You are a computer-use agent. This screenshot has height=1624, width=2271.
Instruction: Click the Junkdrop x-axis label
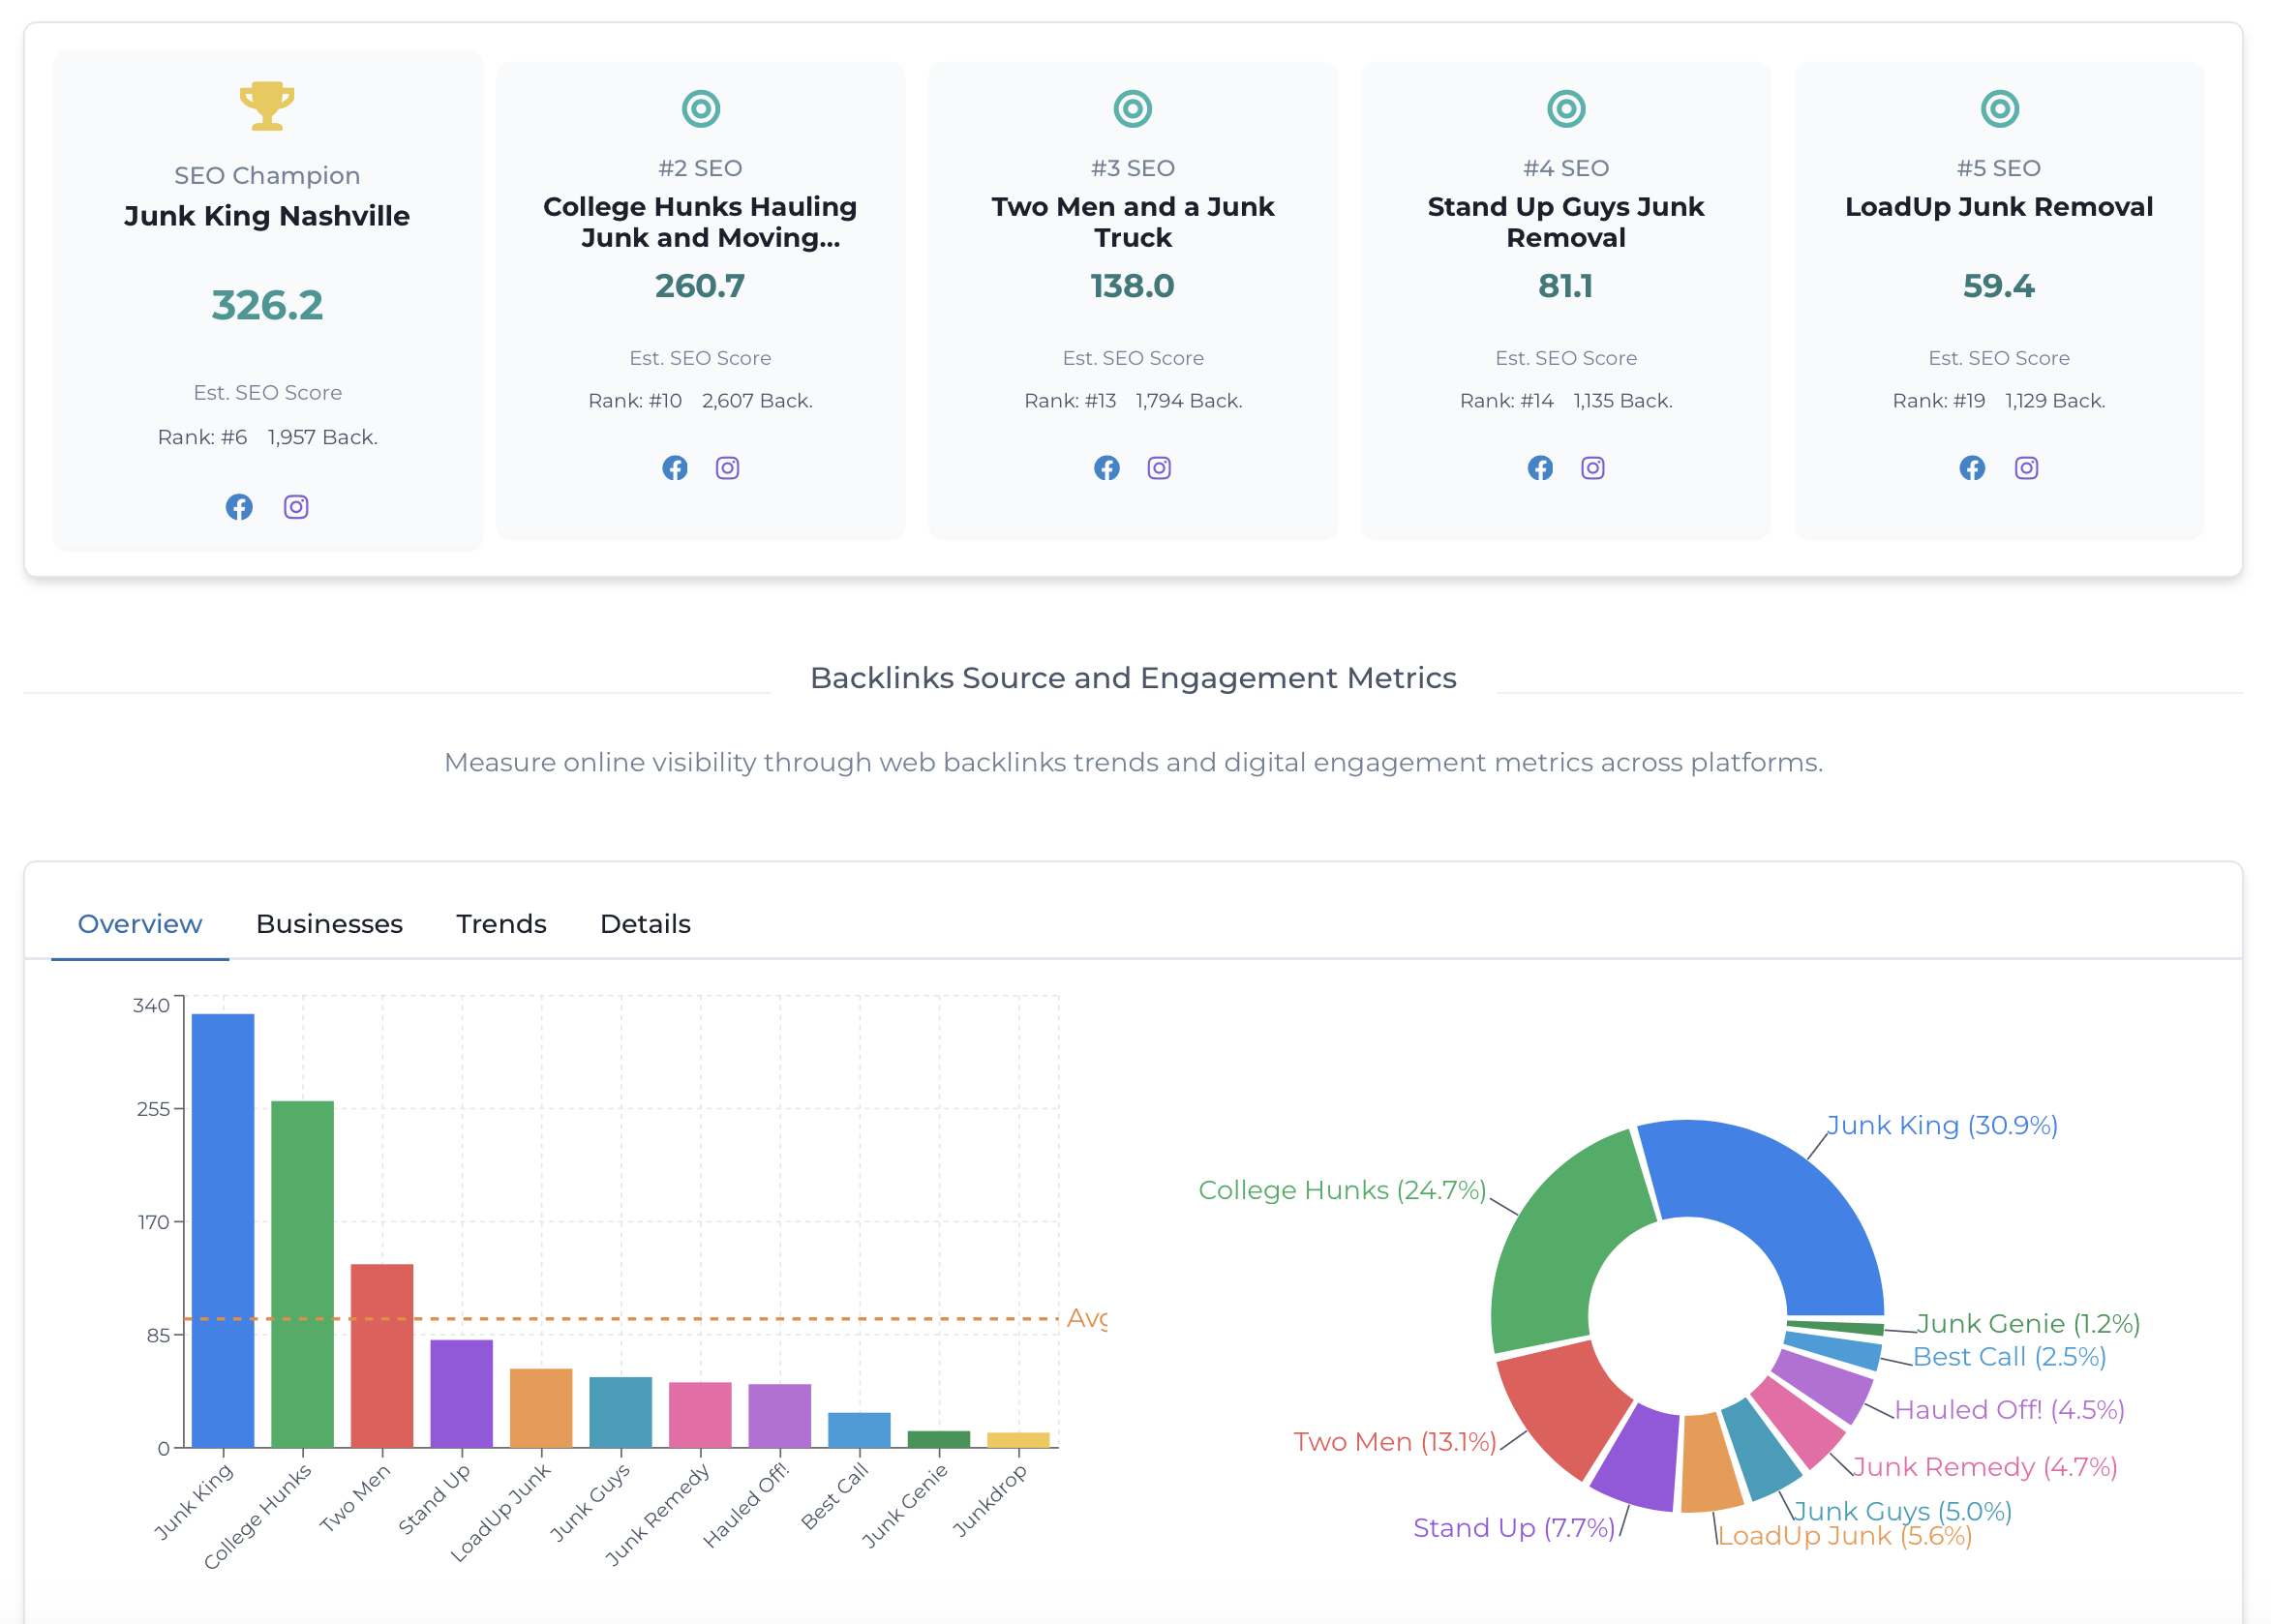point(989,1500)
